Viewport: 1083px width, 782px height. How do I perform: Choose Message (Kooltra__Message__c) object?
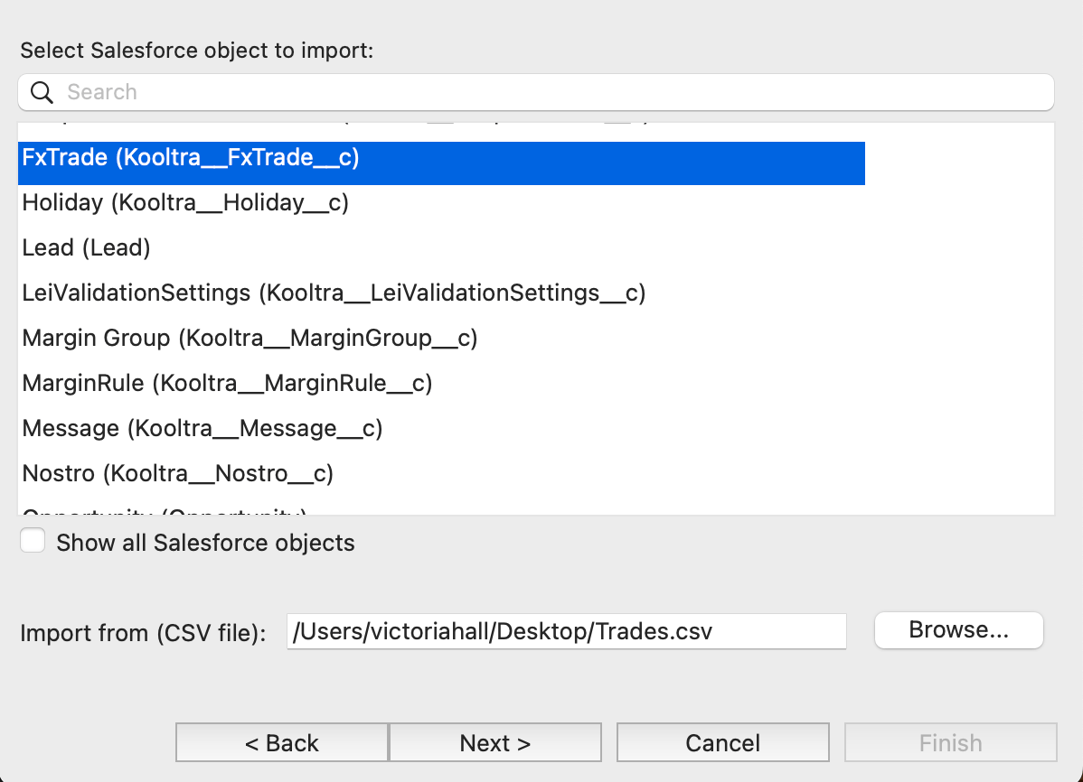point(441,428)
